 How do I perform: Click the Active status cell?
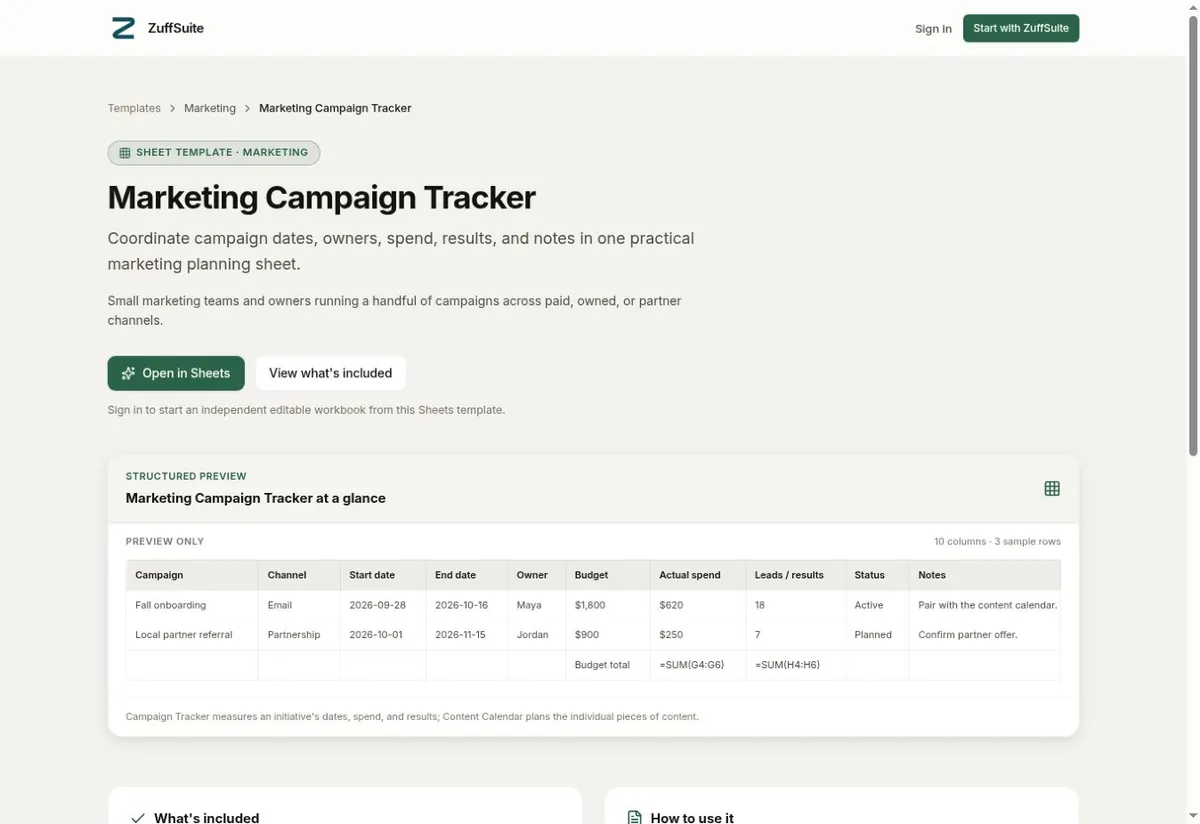877,605
